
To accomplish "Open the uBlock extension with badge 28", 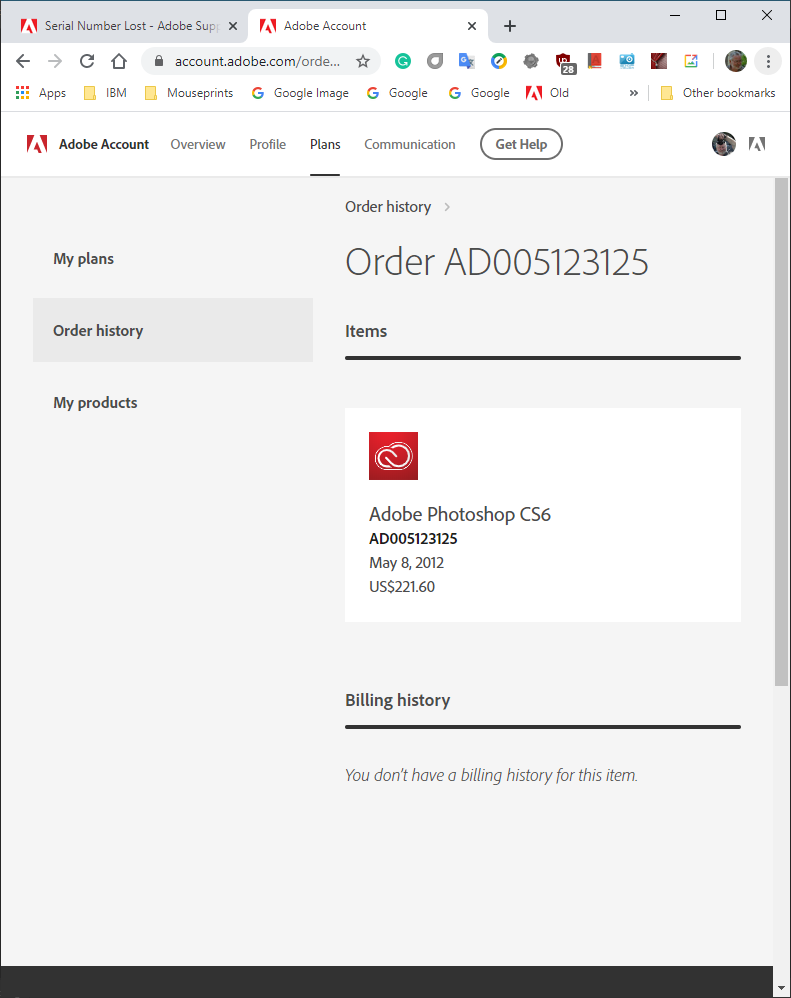I will click(x=564, y=62).
